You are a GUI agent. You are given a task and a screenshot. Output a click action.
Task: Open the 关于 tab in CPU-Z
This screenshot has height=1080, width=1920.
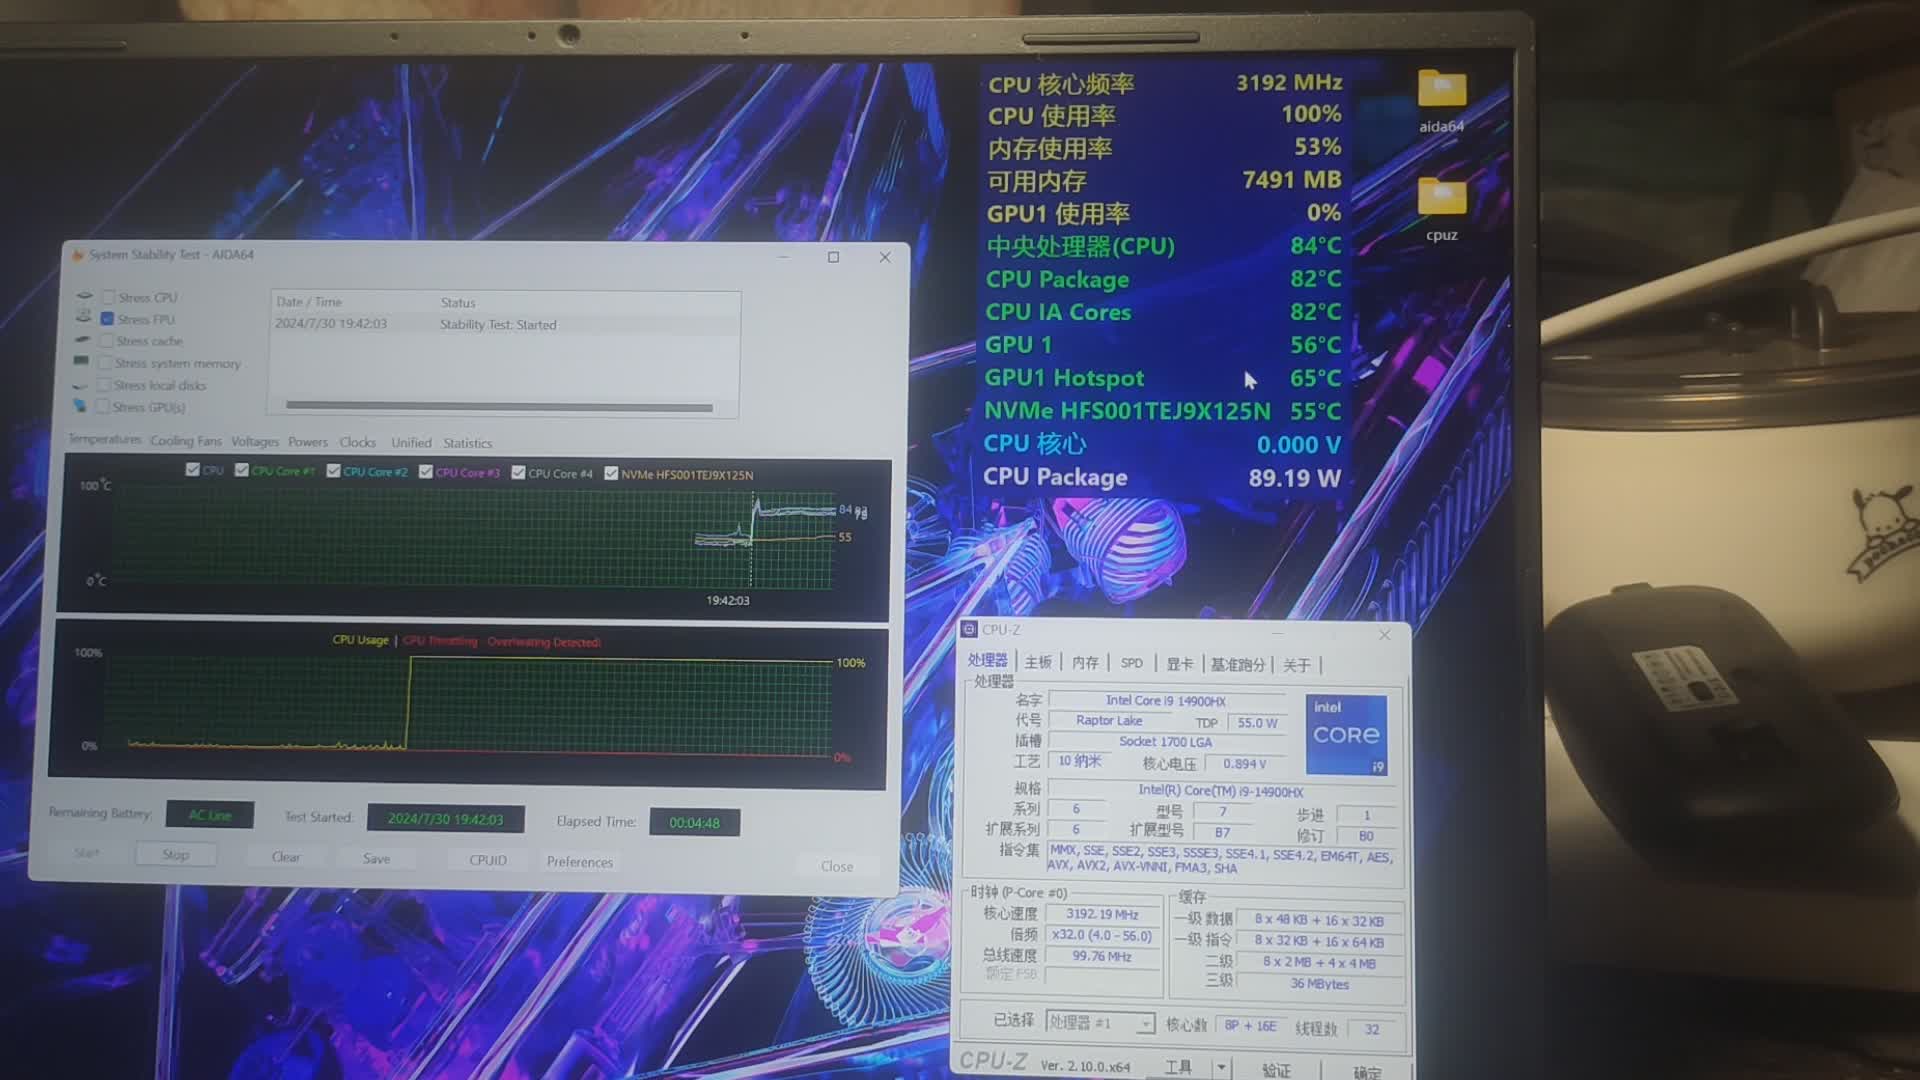1296,665
